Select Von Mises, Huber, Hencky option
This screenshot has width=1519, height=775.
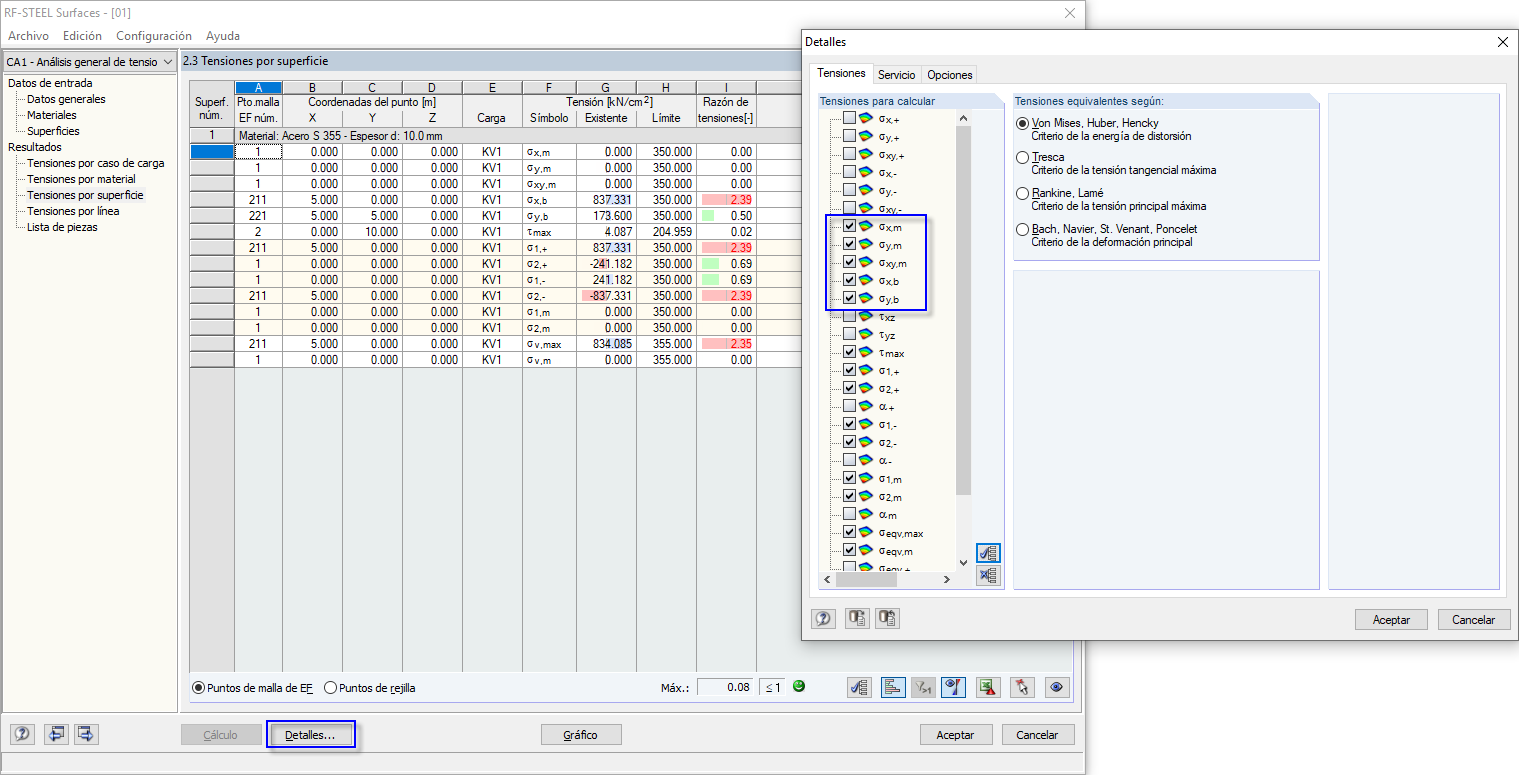(1022, 123)
